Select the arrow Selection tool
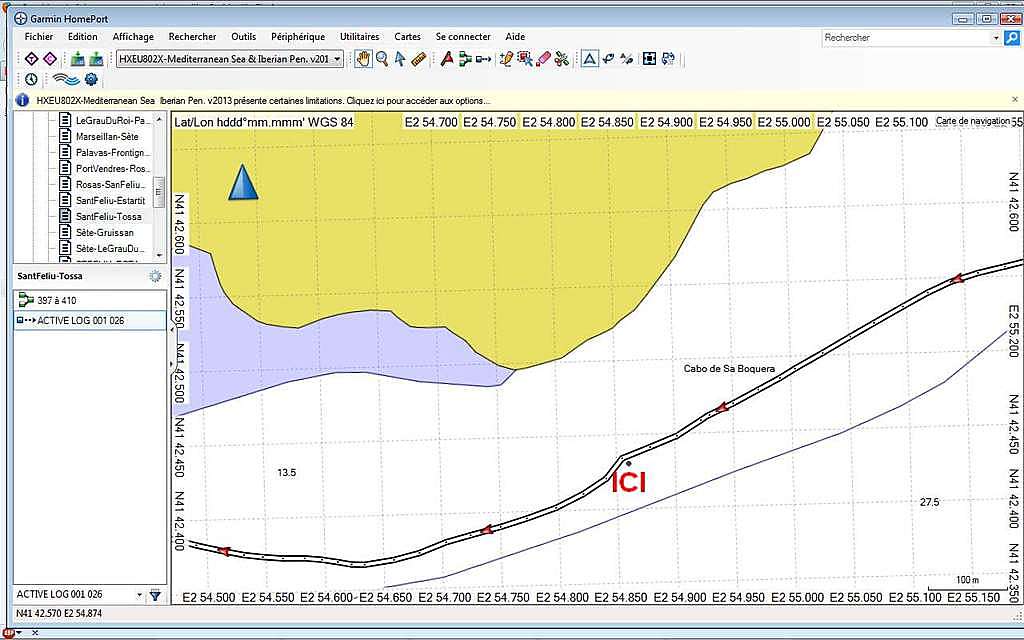The width and height of the screenshot is (1024, 640). pyautogui.click(x=400, y=59)
